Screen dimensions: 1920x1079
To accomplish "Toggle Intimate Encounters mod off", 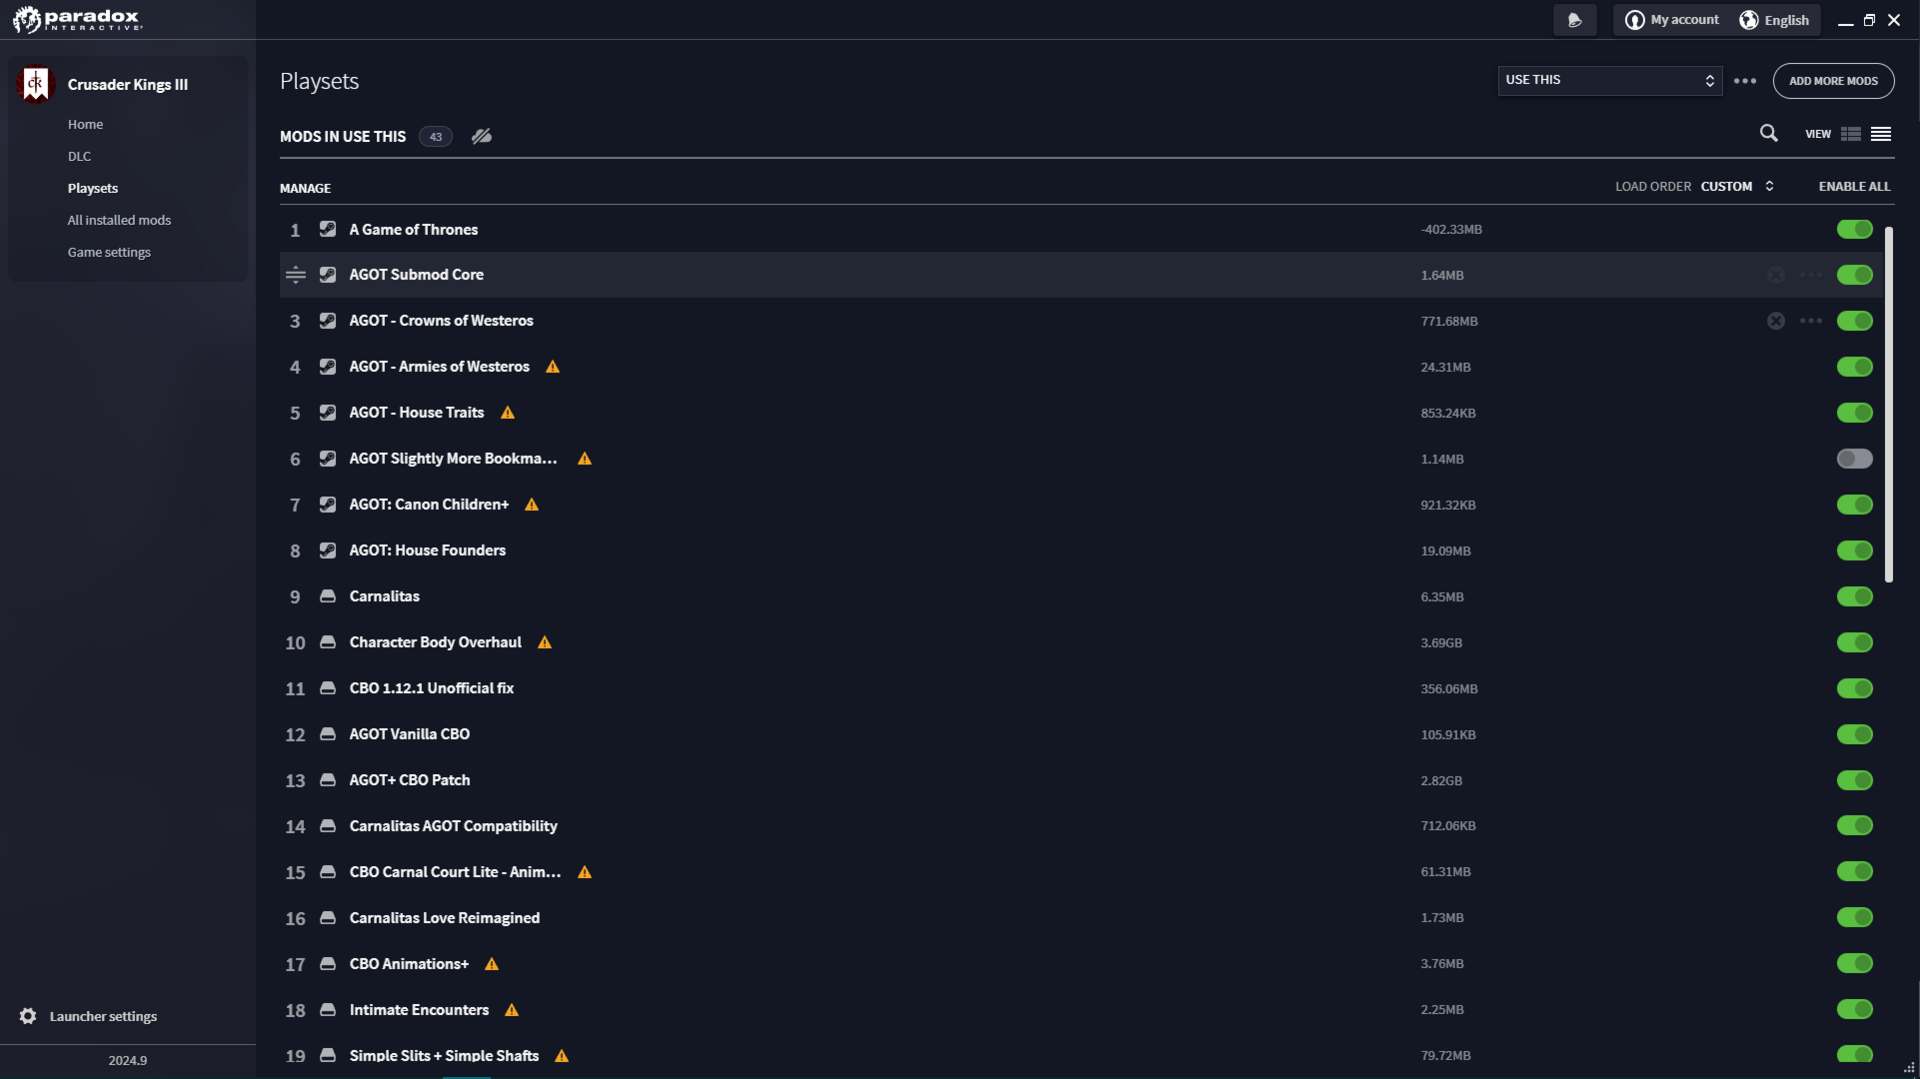I will tap(1854, 1010).
